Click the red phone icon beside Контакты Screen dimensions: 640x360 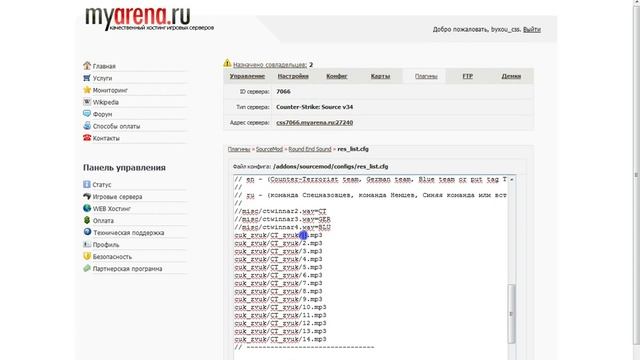tap(87, 138)
